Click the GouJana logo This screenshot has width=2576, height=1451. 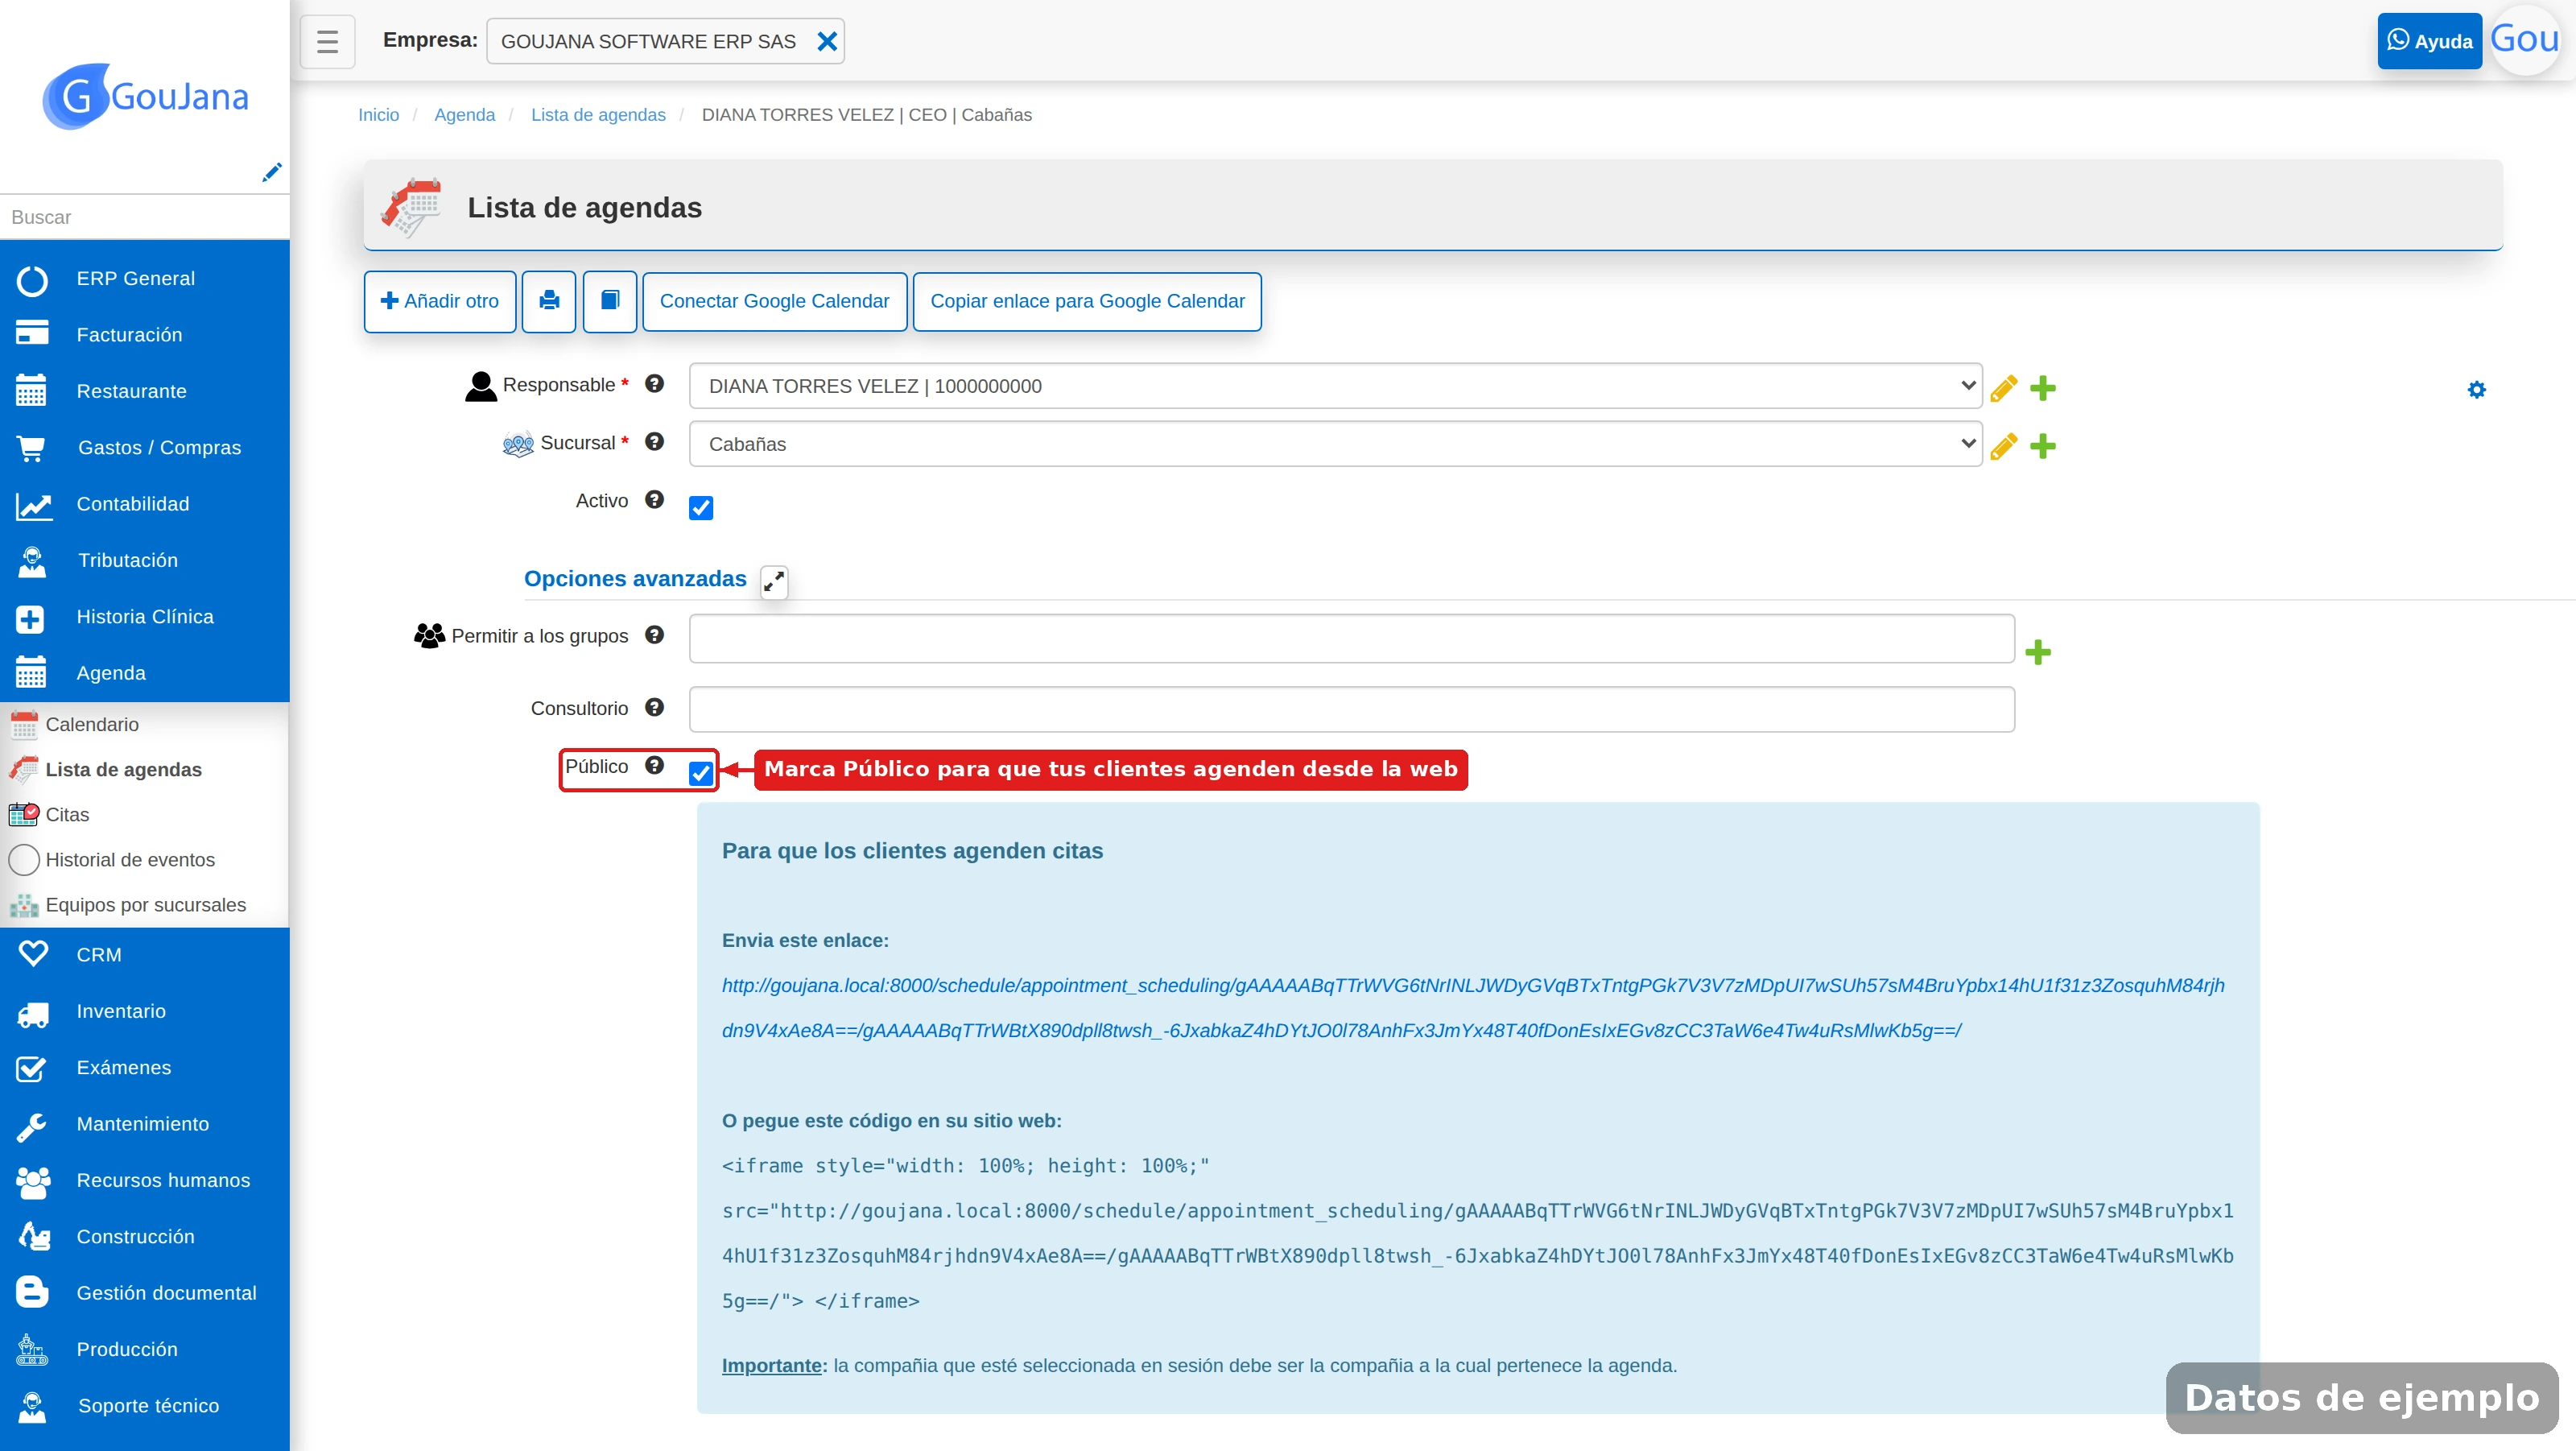145,96
